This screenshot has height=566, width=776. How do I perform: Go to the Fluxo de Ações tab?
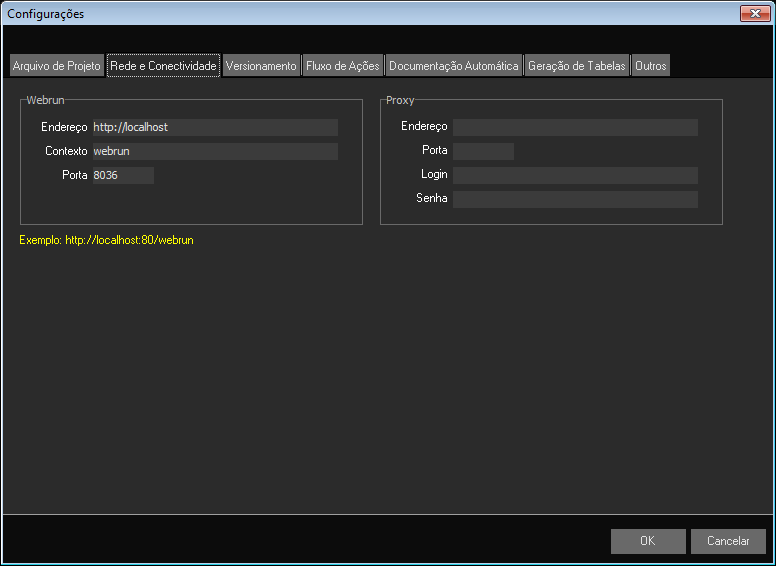[x=343, y=66]
